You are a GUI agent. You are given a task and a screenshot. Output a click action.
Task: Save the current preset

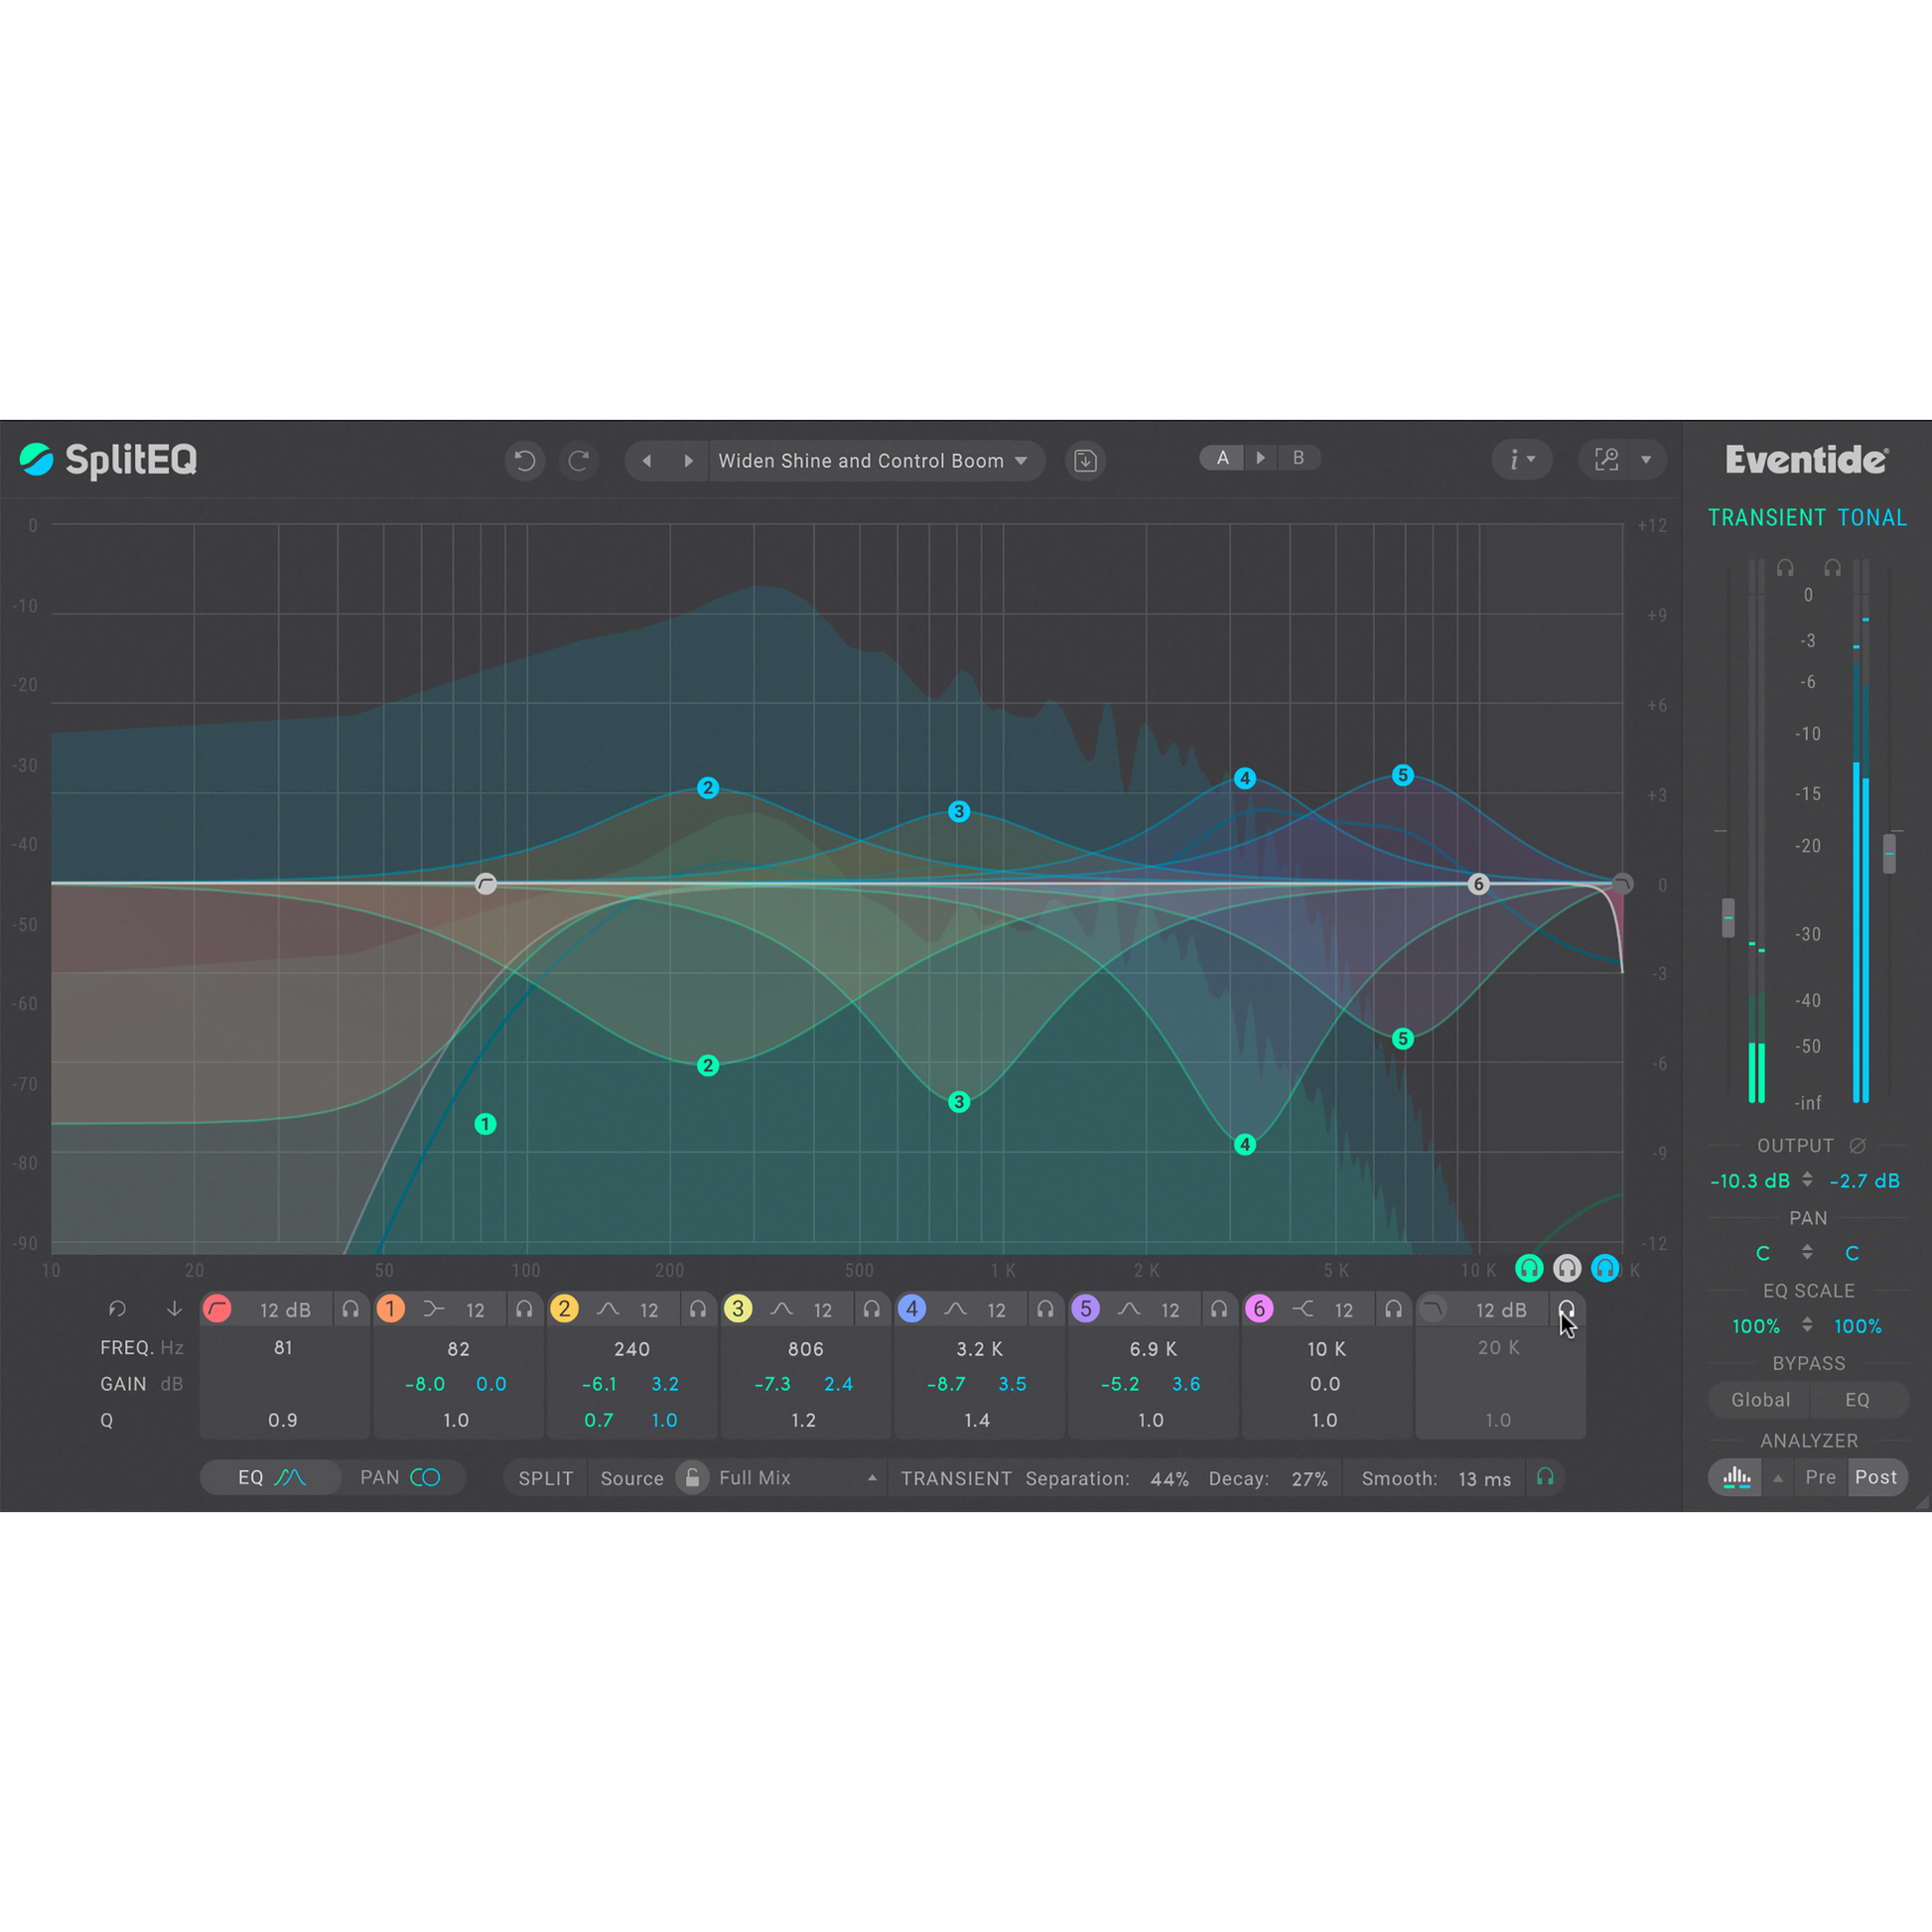(x=1085, y=461)
